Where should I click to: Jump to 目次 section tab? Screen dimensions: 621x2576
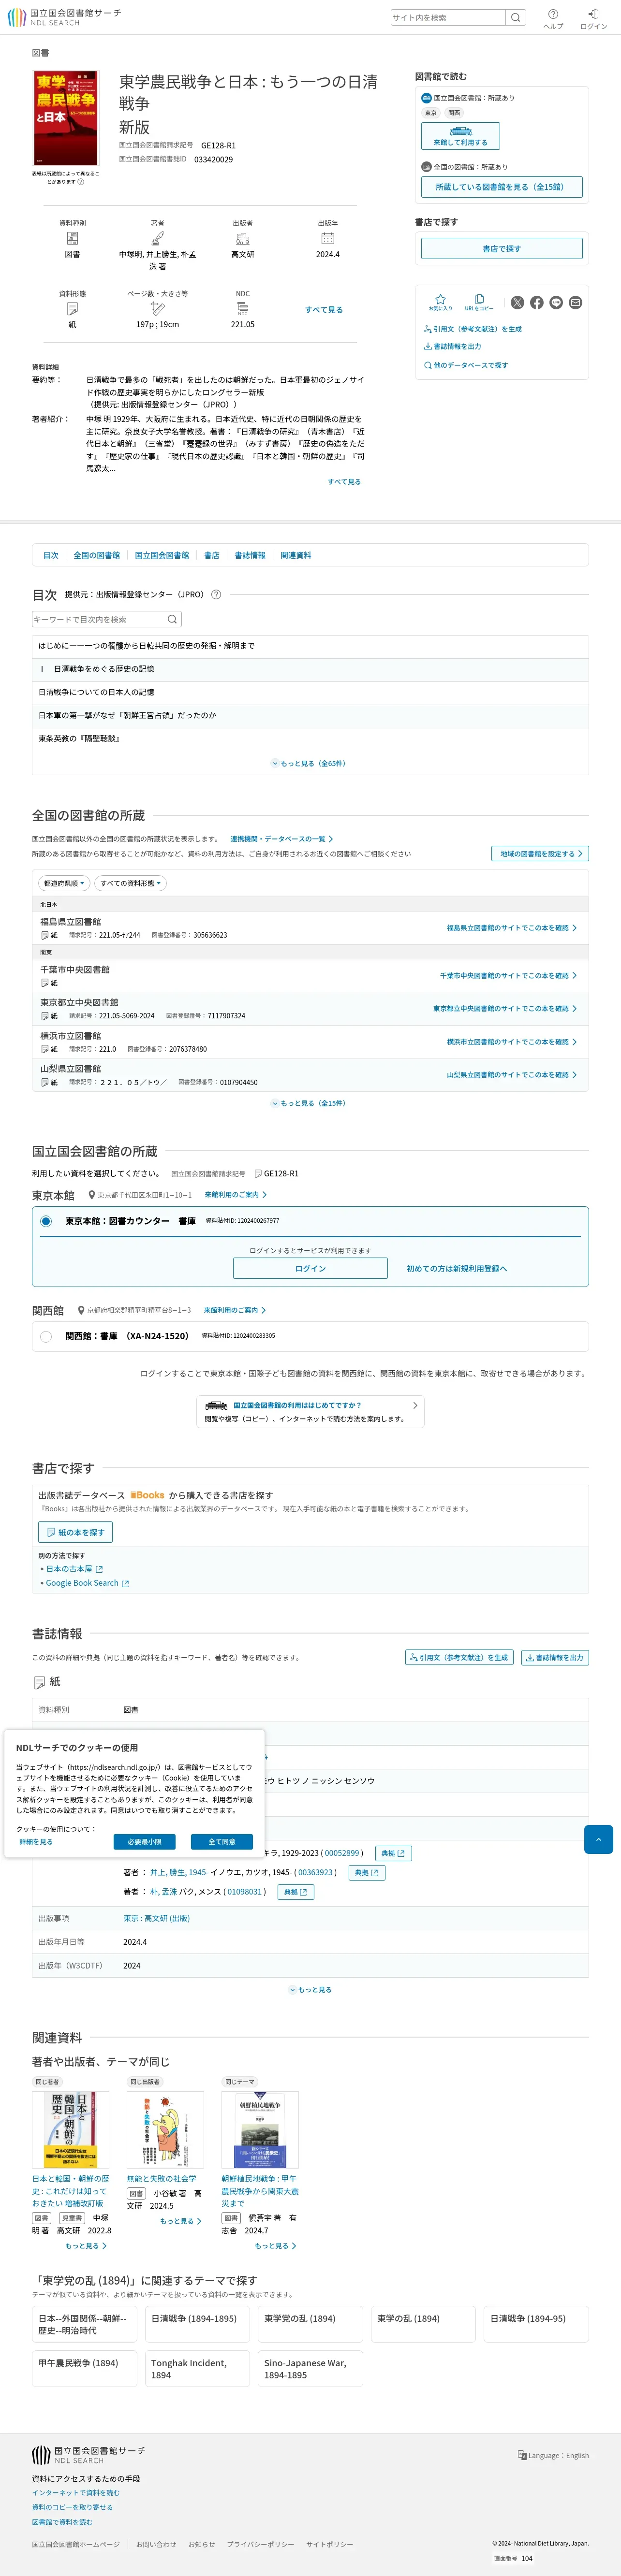coord(51,555)
